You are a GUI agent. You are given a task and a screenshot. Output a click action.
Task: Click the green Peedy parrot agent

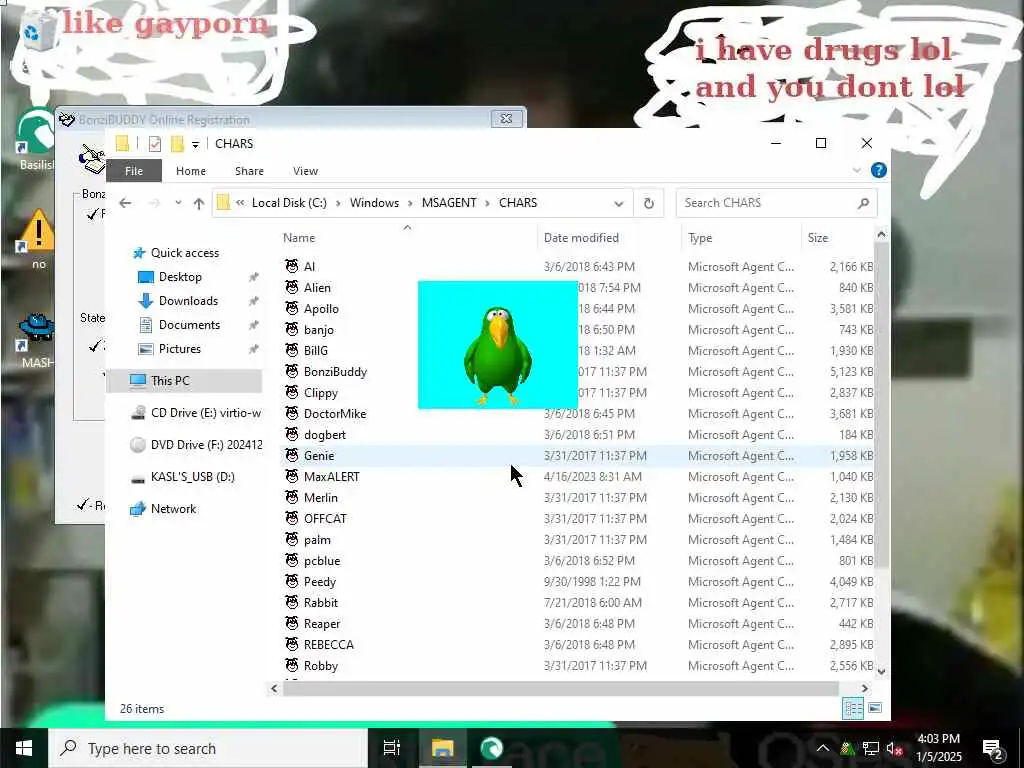click(x=498, y=355)
